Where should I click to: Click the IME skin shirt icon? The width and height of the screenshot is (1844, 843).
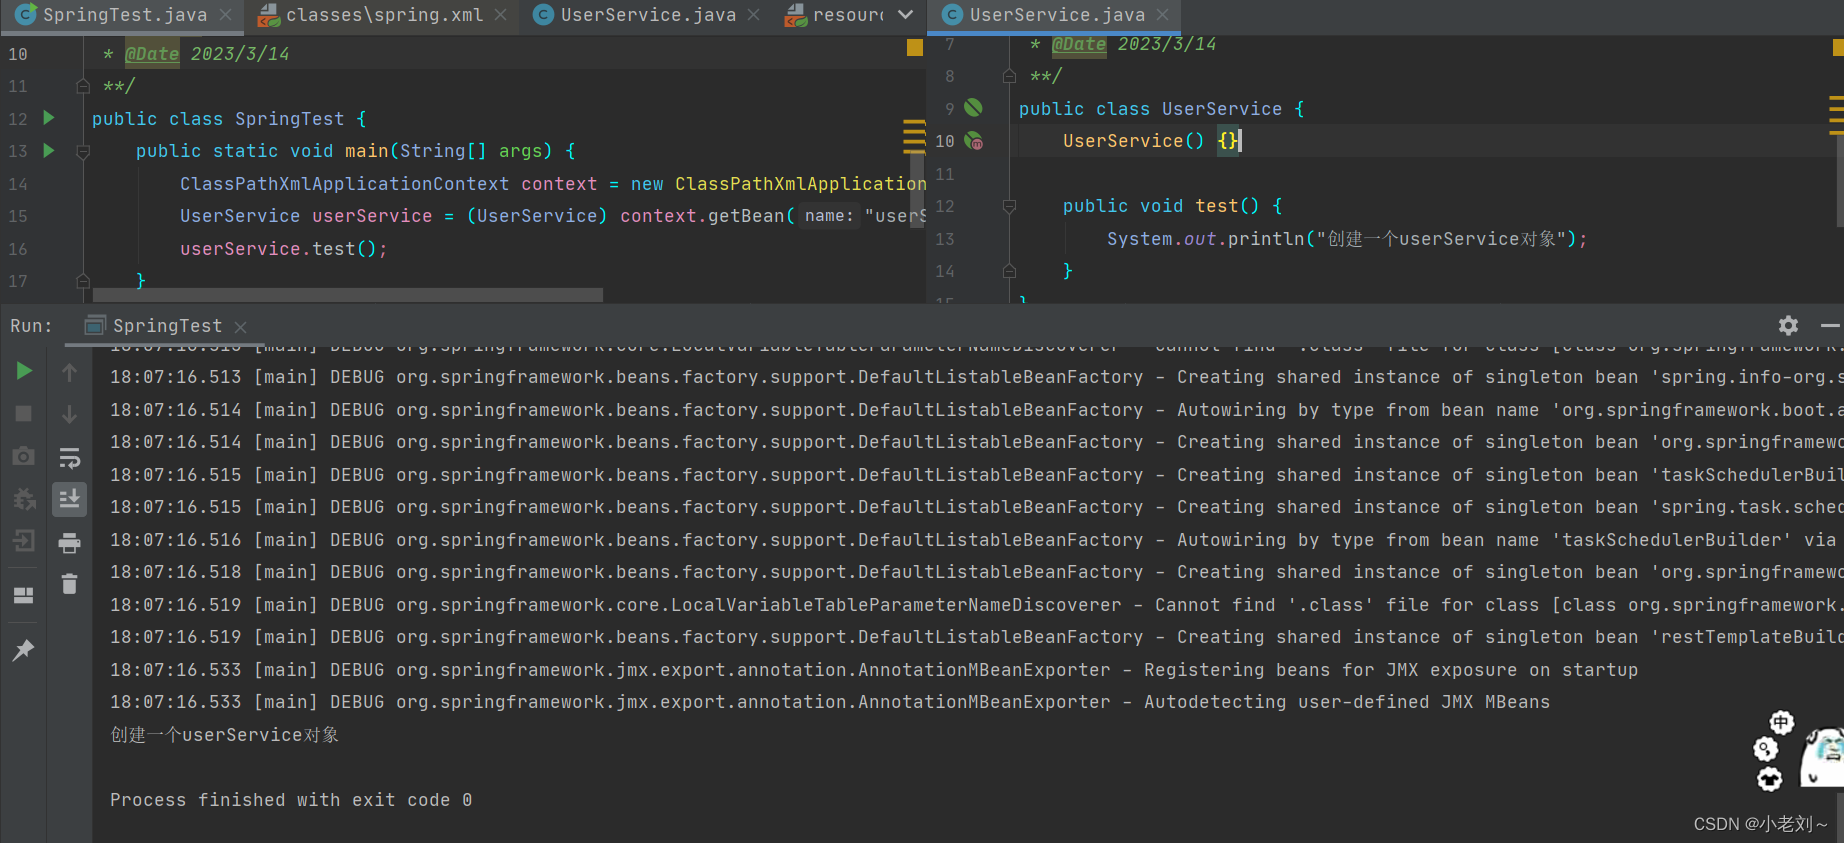1769,779
